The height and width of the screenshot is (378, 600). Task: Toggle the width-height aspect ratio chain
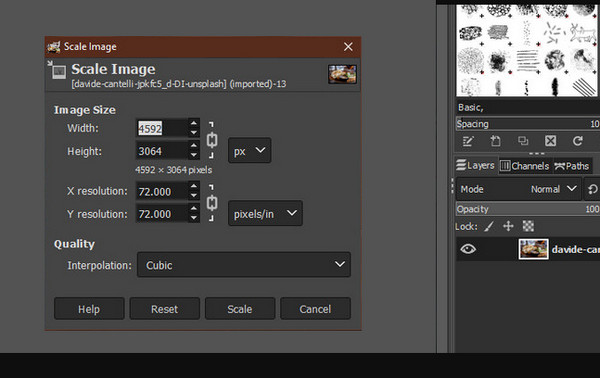(x=212, y=140)
